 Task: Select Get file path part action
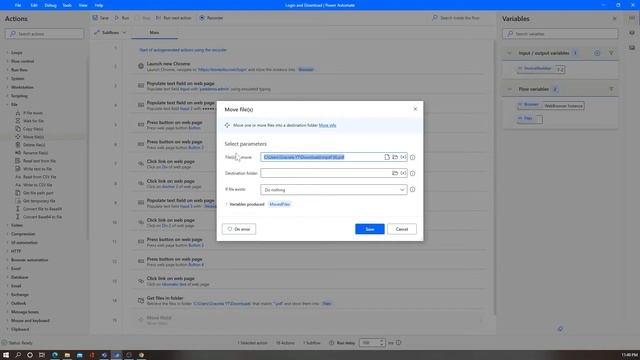pyautogui.click(x=38, y=193)
